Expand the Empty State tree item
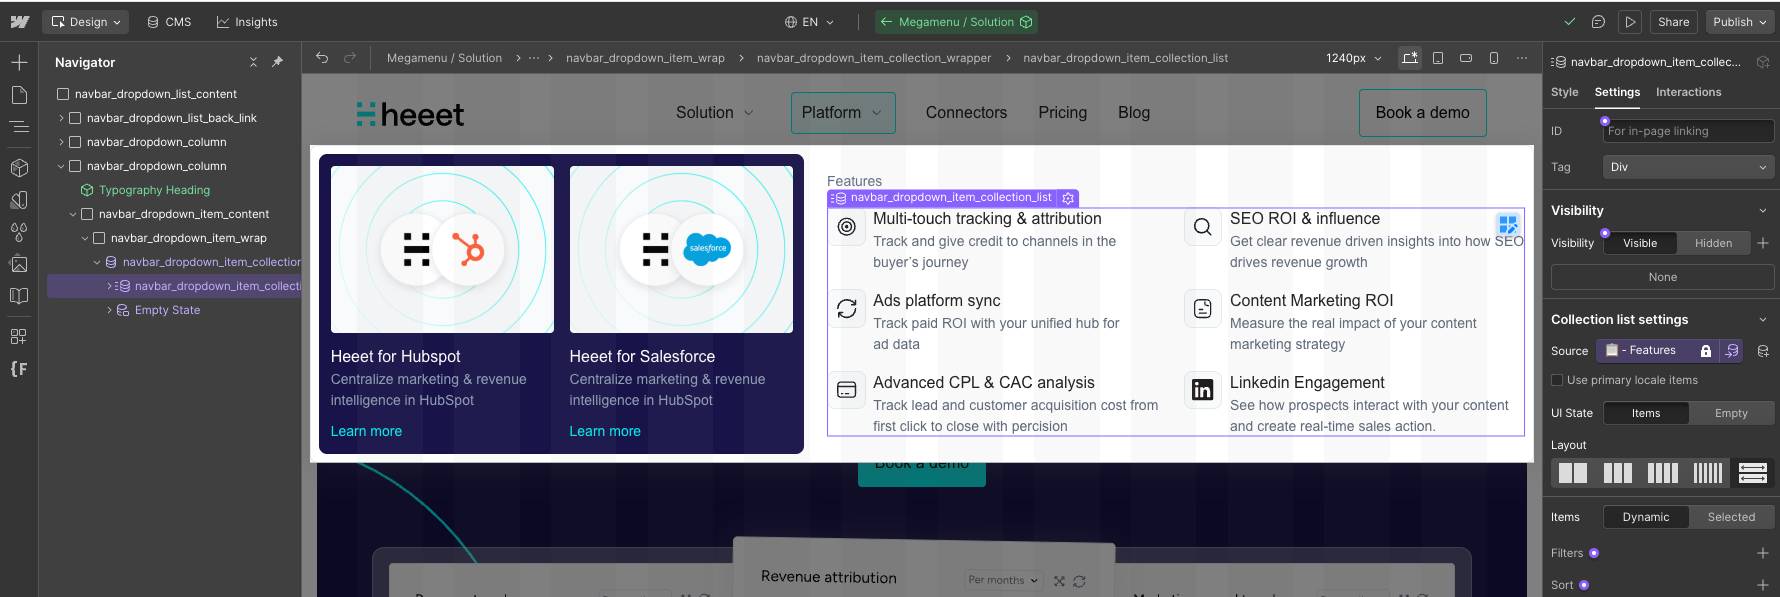The width and height of the screenshot is (1780, 597). 109,310
